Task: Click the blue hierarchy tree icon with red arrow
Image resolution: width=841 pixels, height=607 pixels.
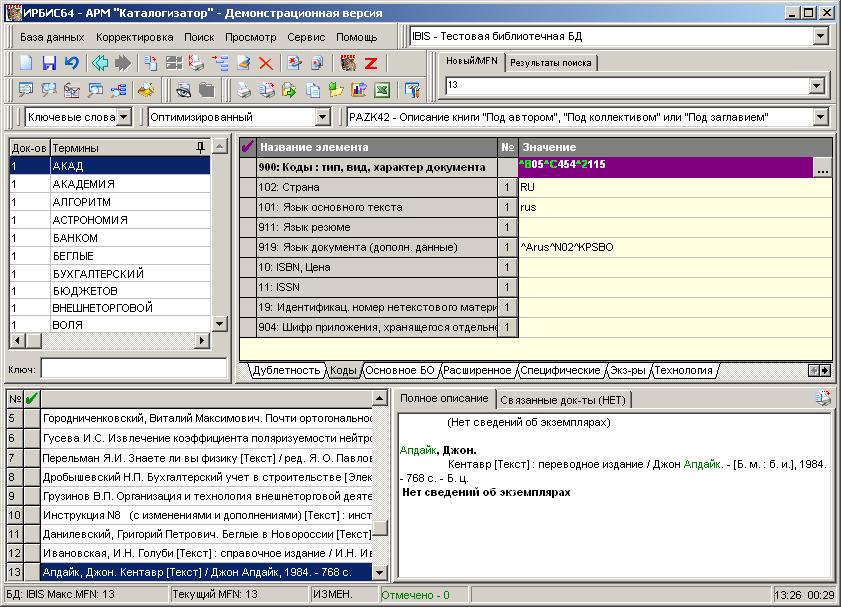Action: 220,63
